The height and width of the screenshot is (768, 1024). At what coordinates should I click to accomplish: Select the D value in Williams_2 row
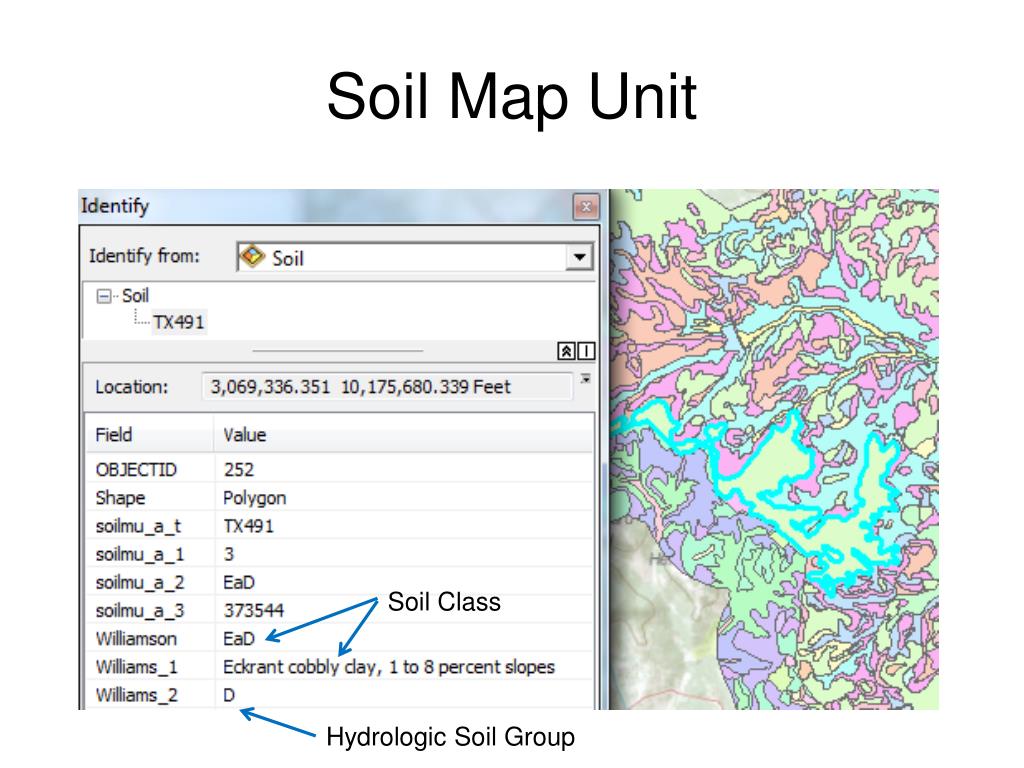(229, 695)
